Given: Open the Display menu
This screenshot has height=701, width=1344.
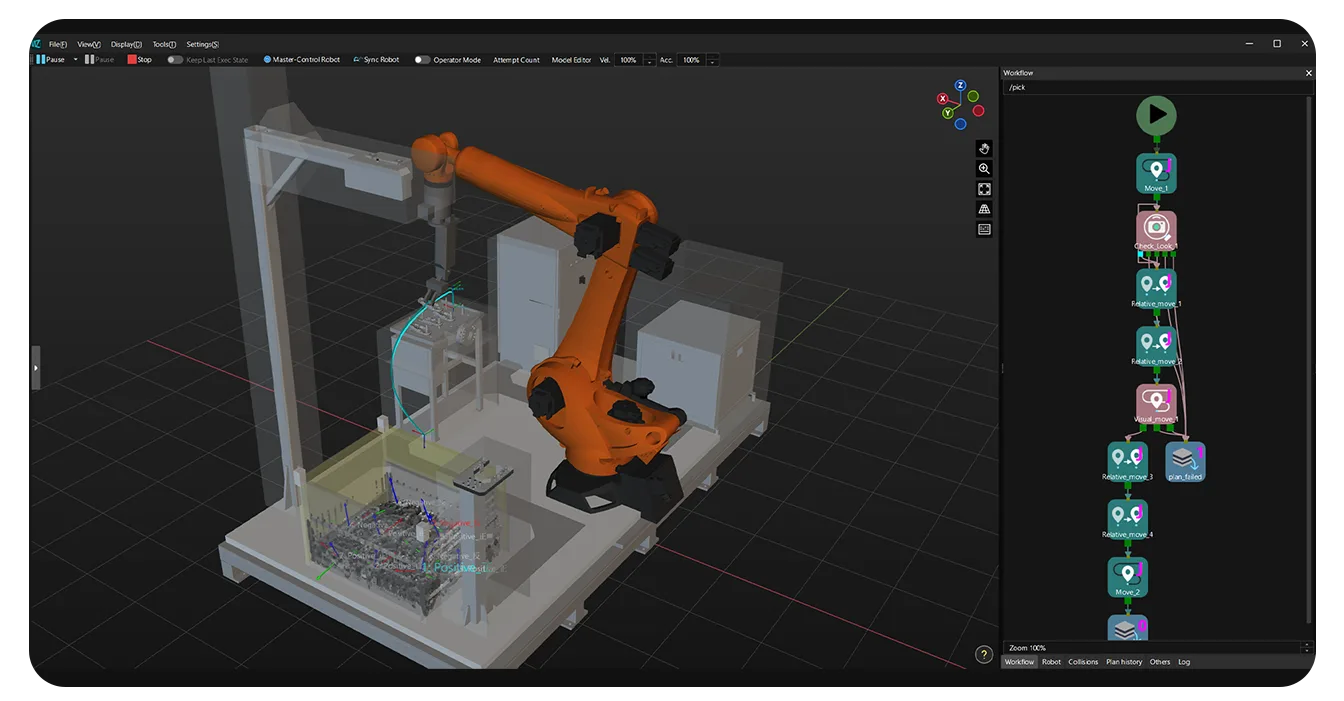Looking at the screenshot, I should point(126,44).
